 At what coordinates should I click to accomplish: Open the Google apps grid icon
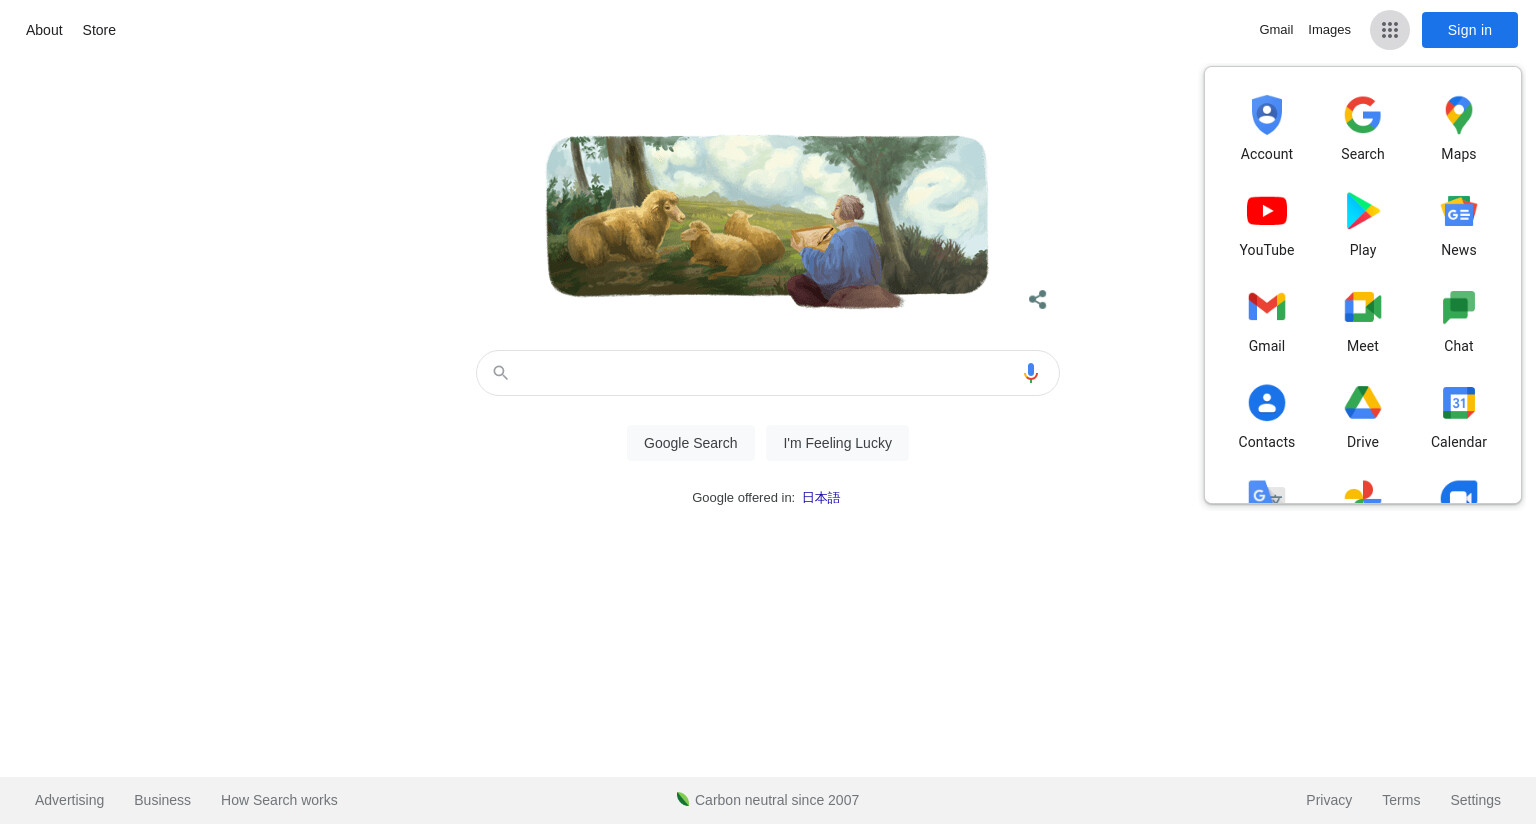pyautogui.click(x=1389, y=30)
